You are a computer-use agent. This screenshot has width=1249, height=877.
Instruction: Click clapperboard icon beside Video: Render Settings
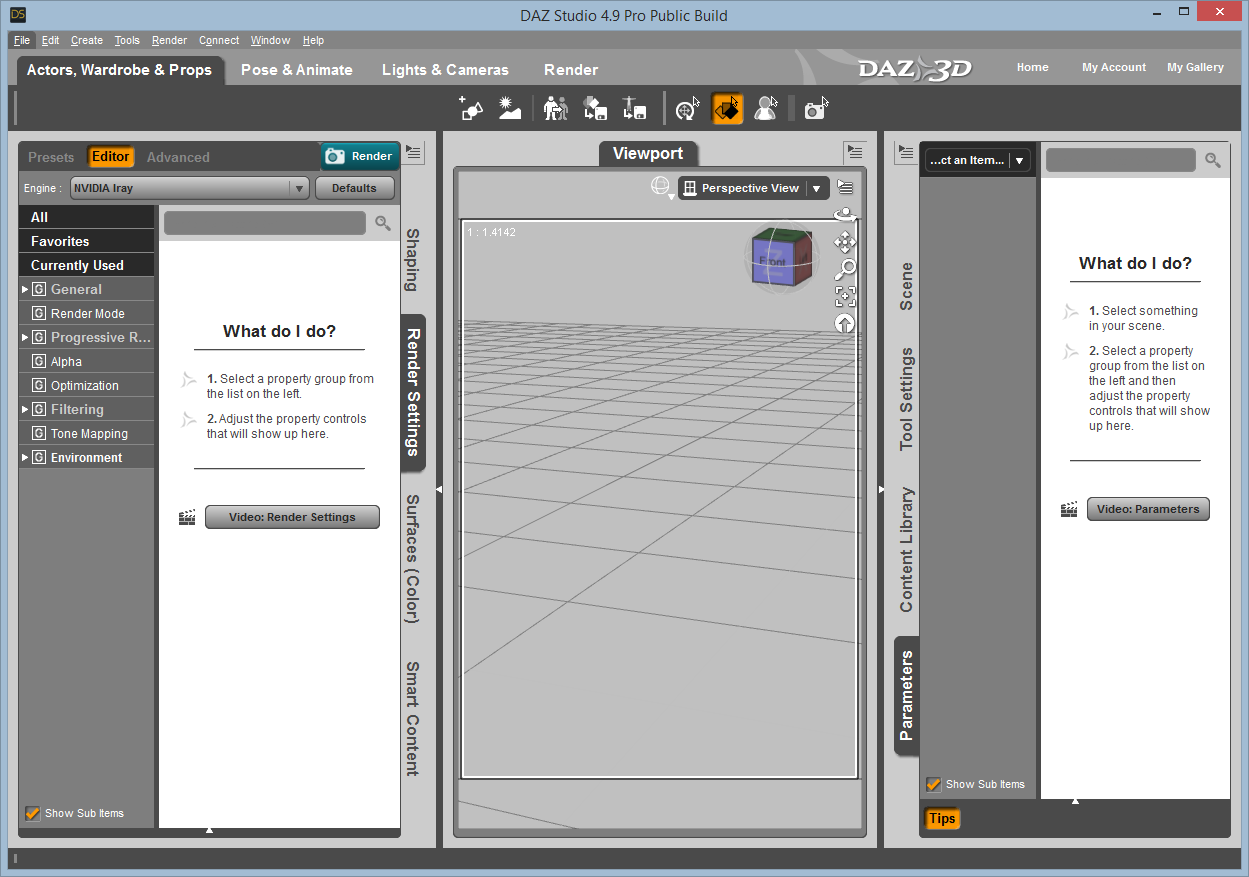187,517
